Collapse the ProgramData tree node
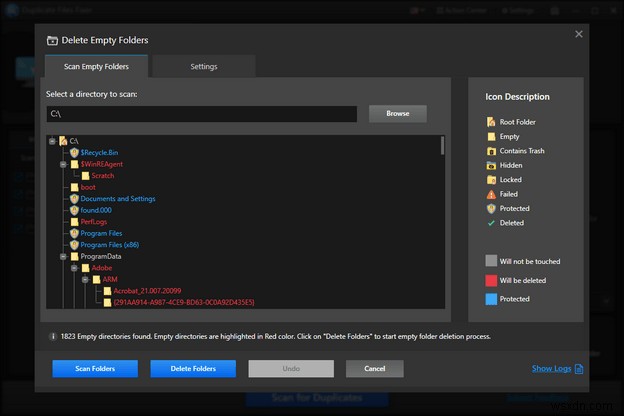Image resolution: width=624 pixels, height=416 pixels. [63, 256]
